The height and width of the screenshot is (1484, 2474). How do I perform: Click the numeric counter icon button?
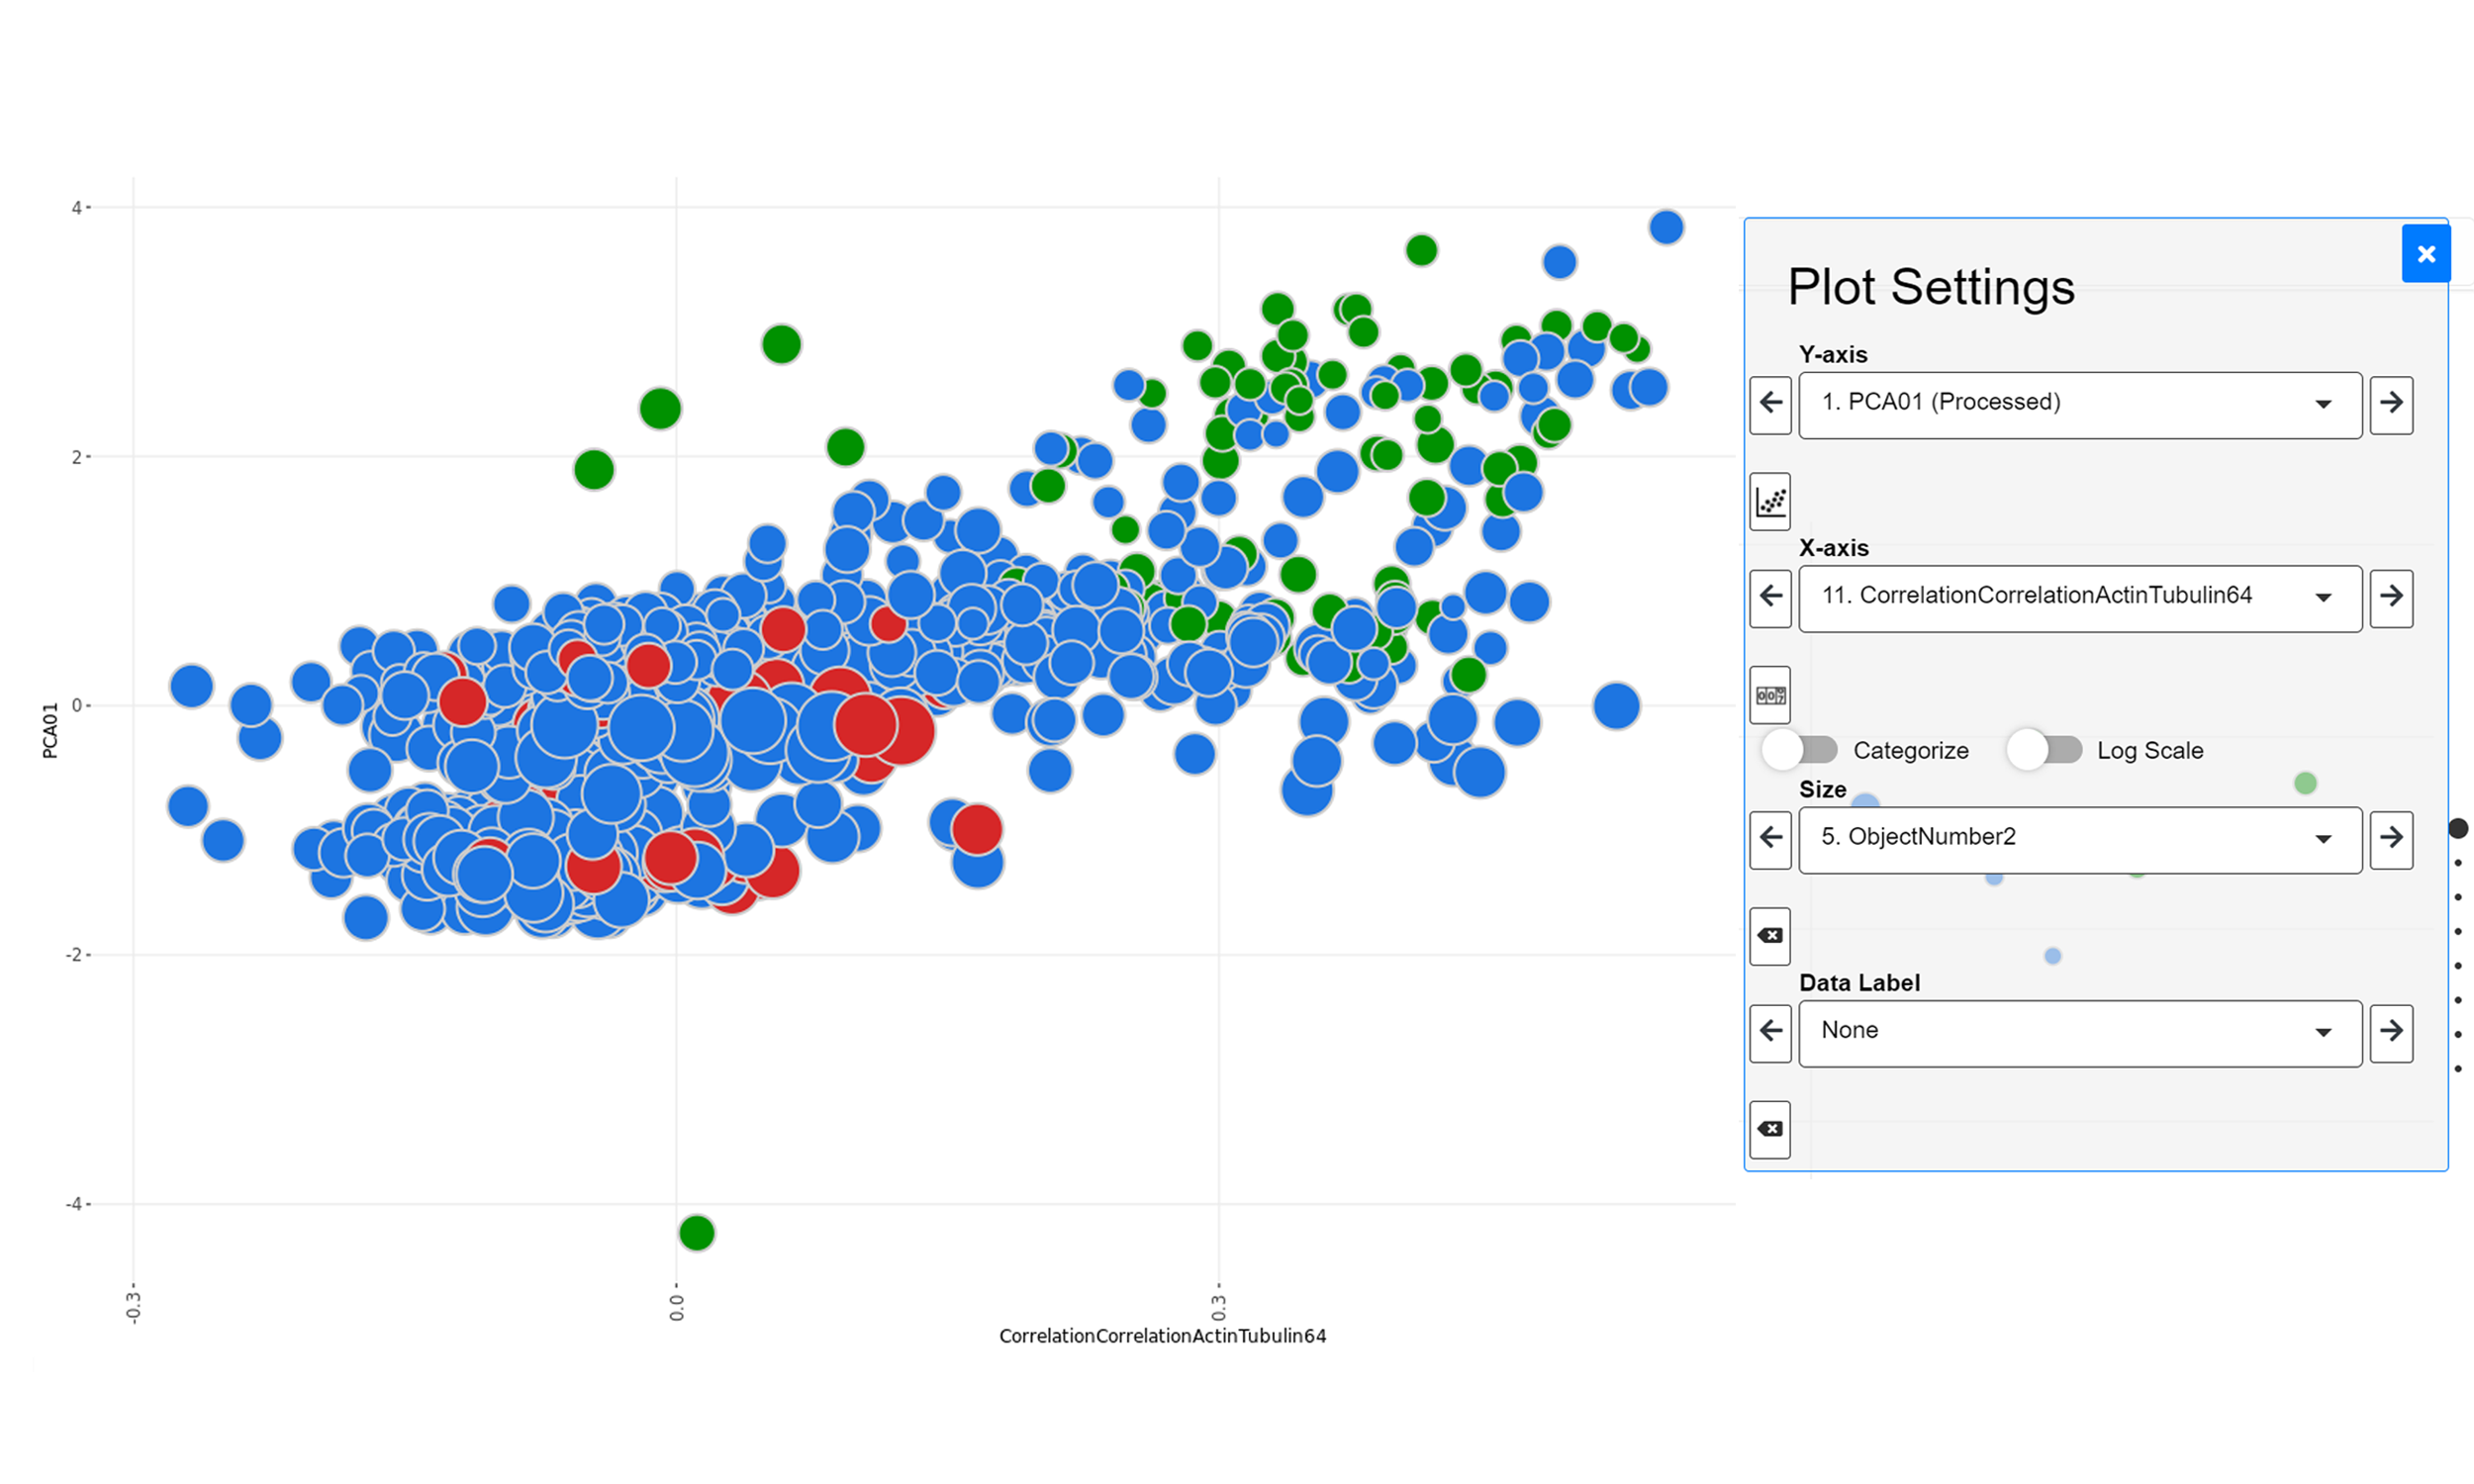coord(1770,695)
